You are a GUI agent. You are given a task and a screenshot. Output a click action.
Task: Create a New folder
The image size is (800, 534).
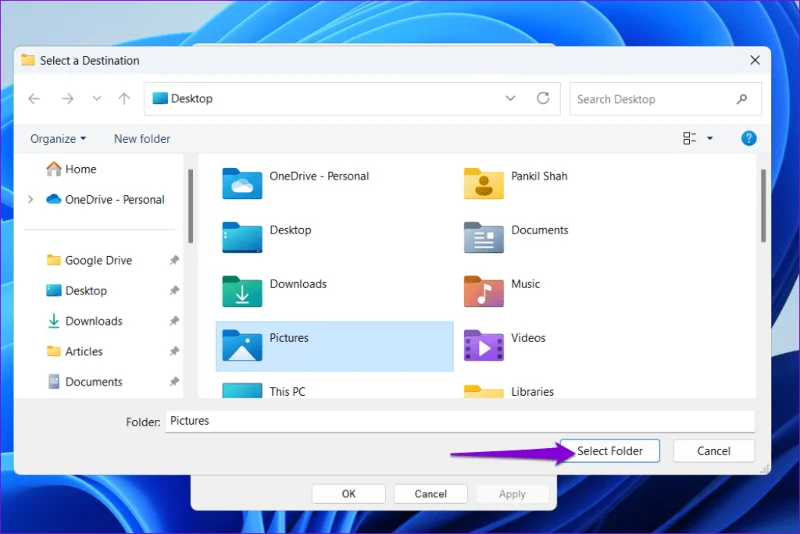(x=142, y=139)
